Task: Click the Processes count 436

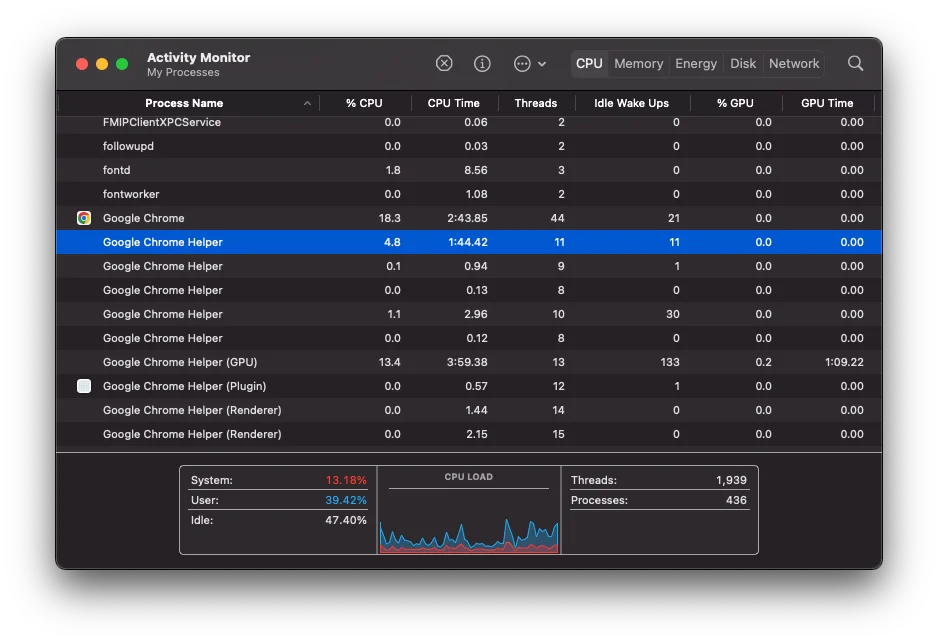Action: tap(736, 500)
